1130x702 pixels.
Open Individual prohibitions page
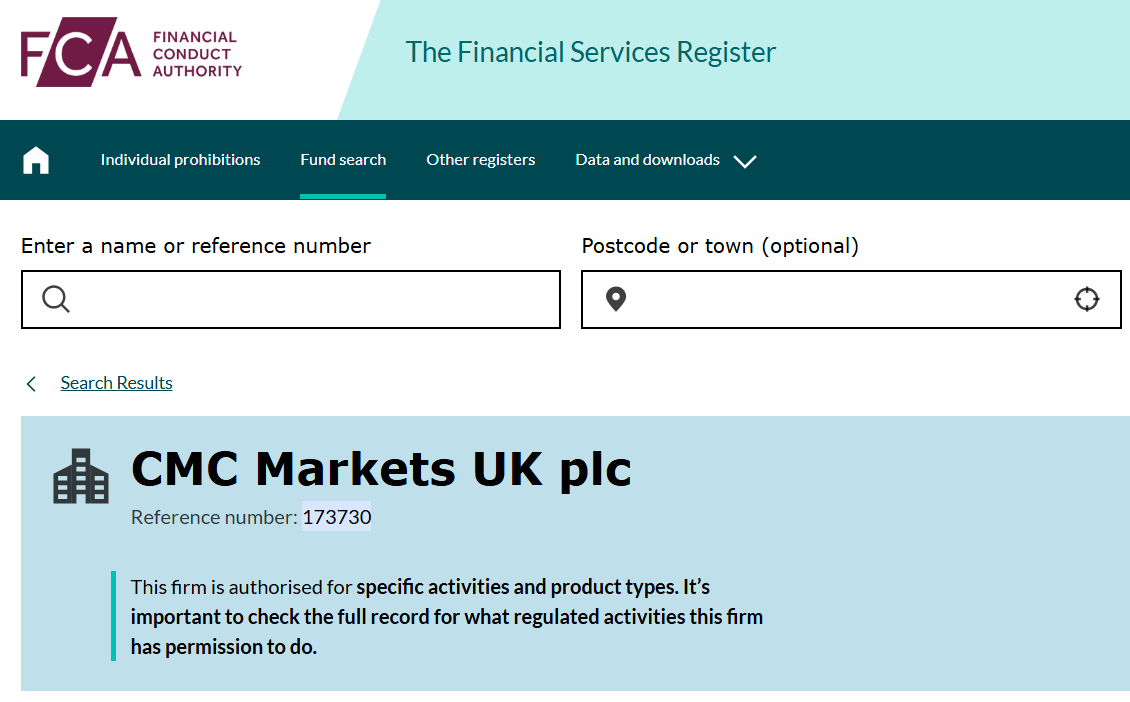click(x=180, y=160)
